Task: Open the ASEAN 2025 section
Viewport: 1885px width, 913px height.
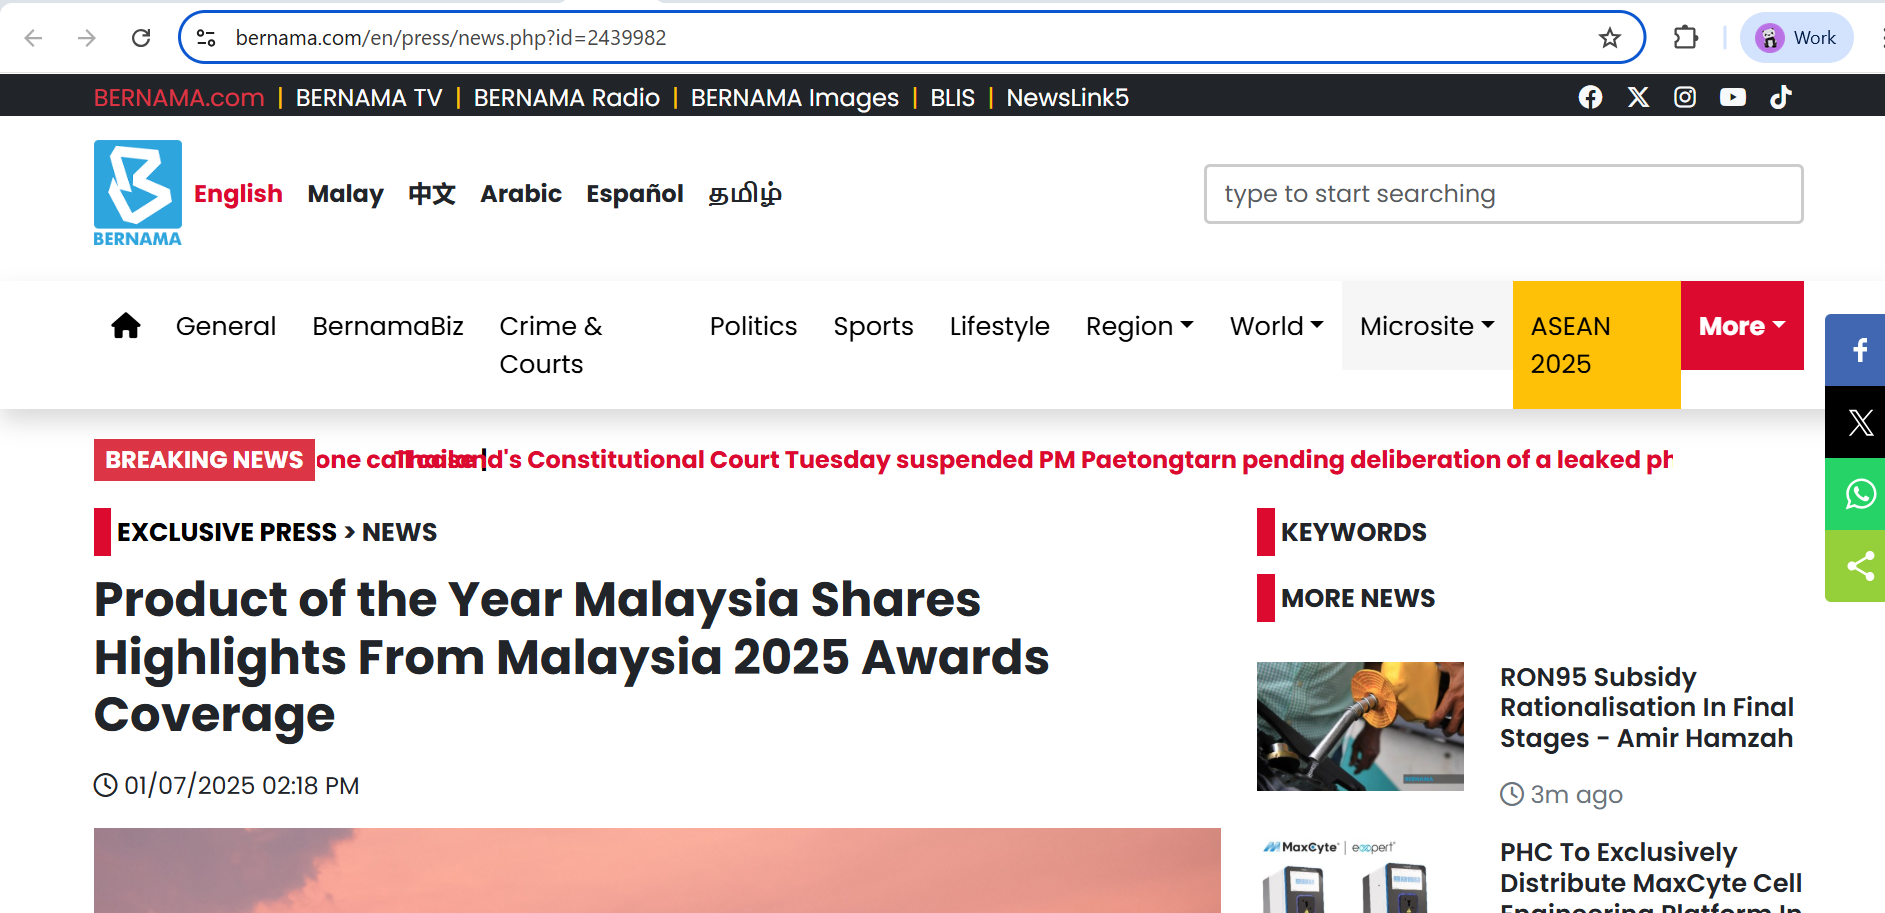Action: (x=1597, y=345)
